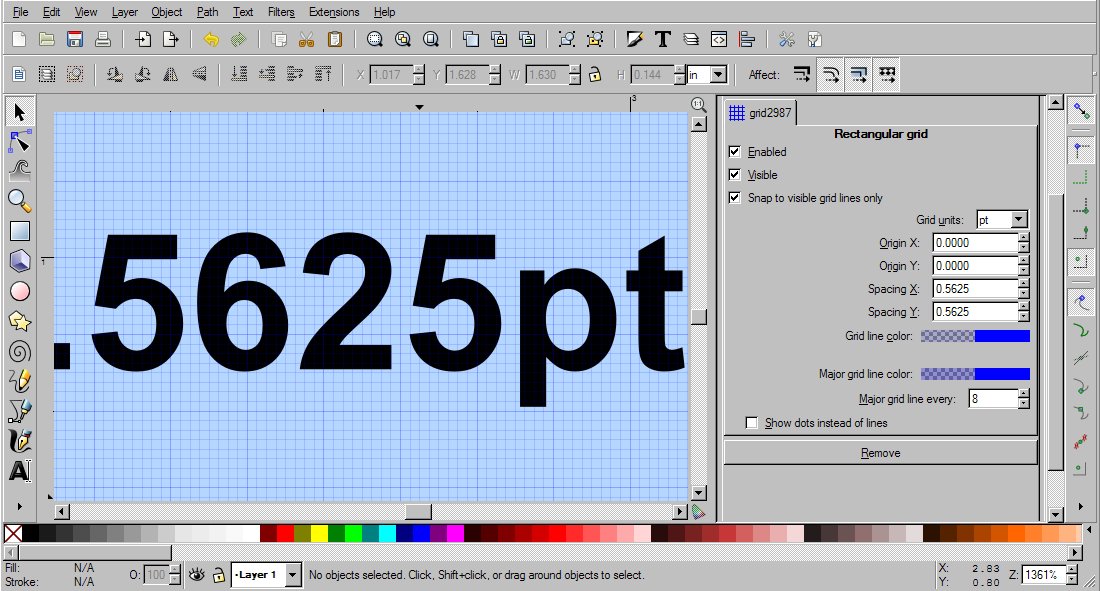1100x591 pixels.
Task: Activate the Text tool in toolbox
Action: tap(19, 470)
